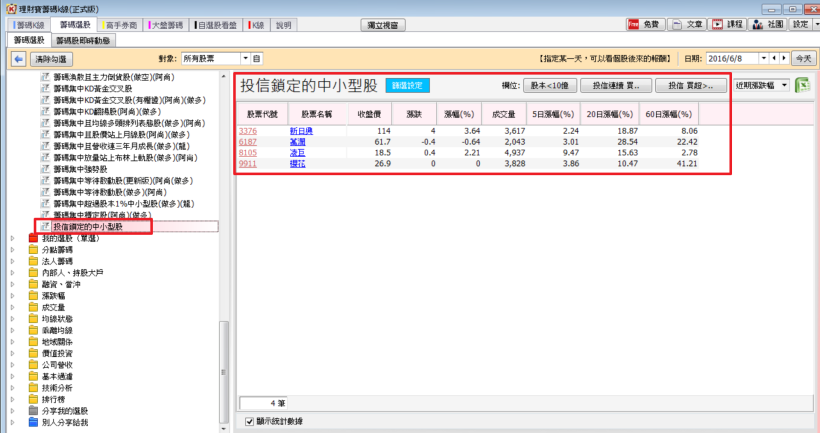
Task: Click the 分點籌碼 folder icon
Action: point(33,249)
